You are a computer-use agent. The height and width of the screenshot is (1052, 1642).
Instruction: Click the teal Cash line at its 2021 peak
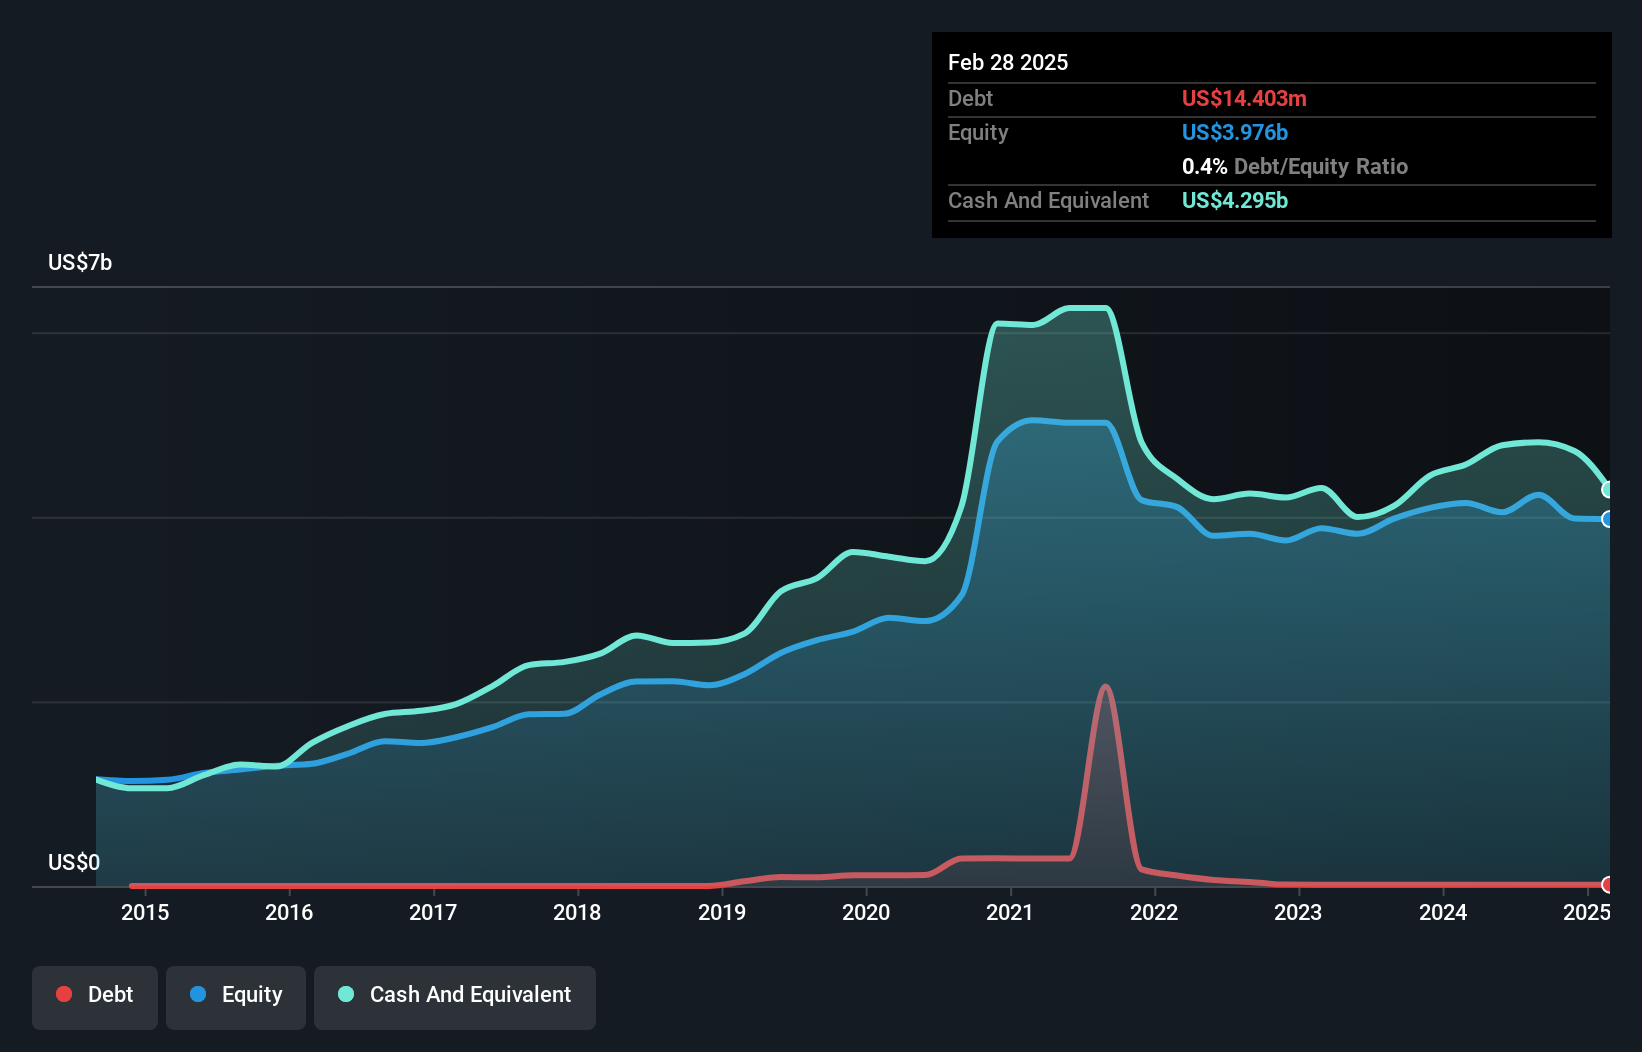click(1085, 308)
